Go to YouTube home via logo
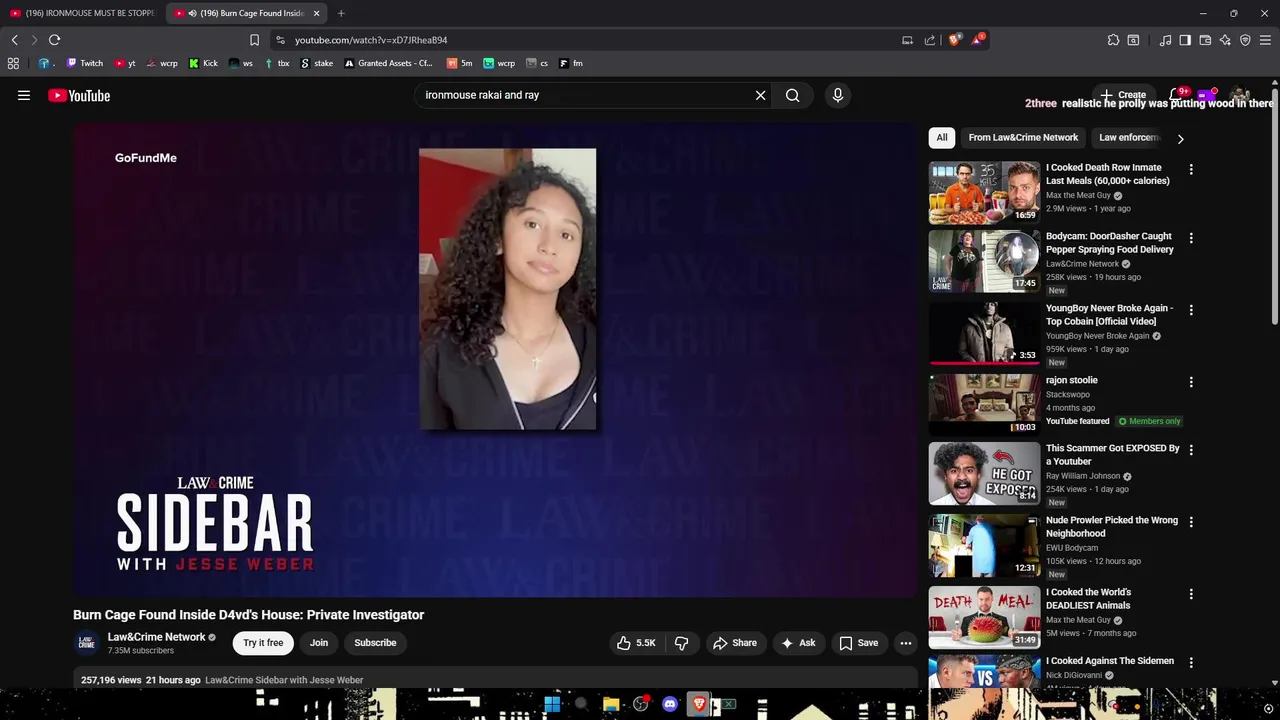The image size is (1280, 720). pos(79,96)
